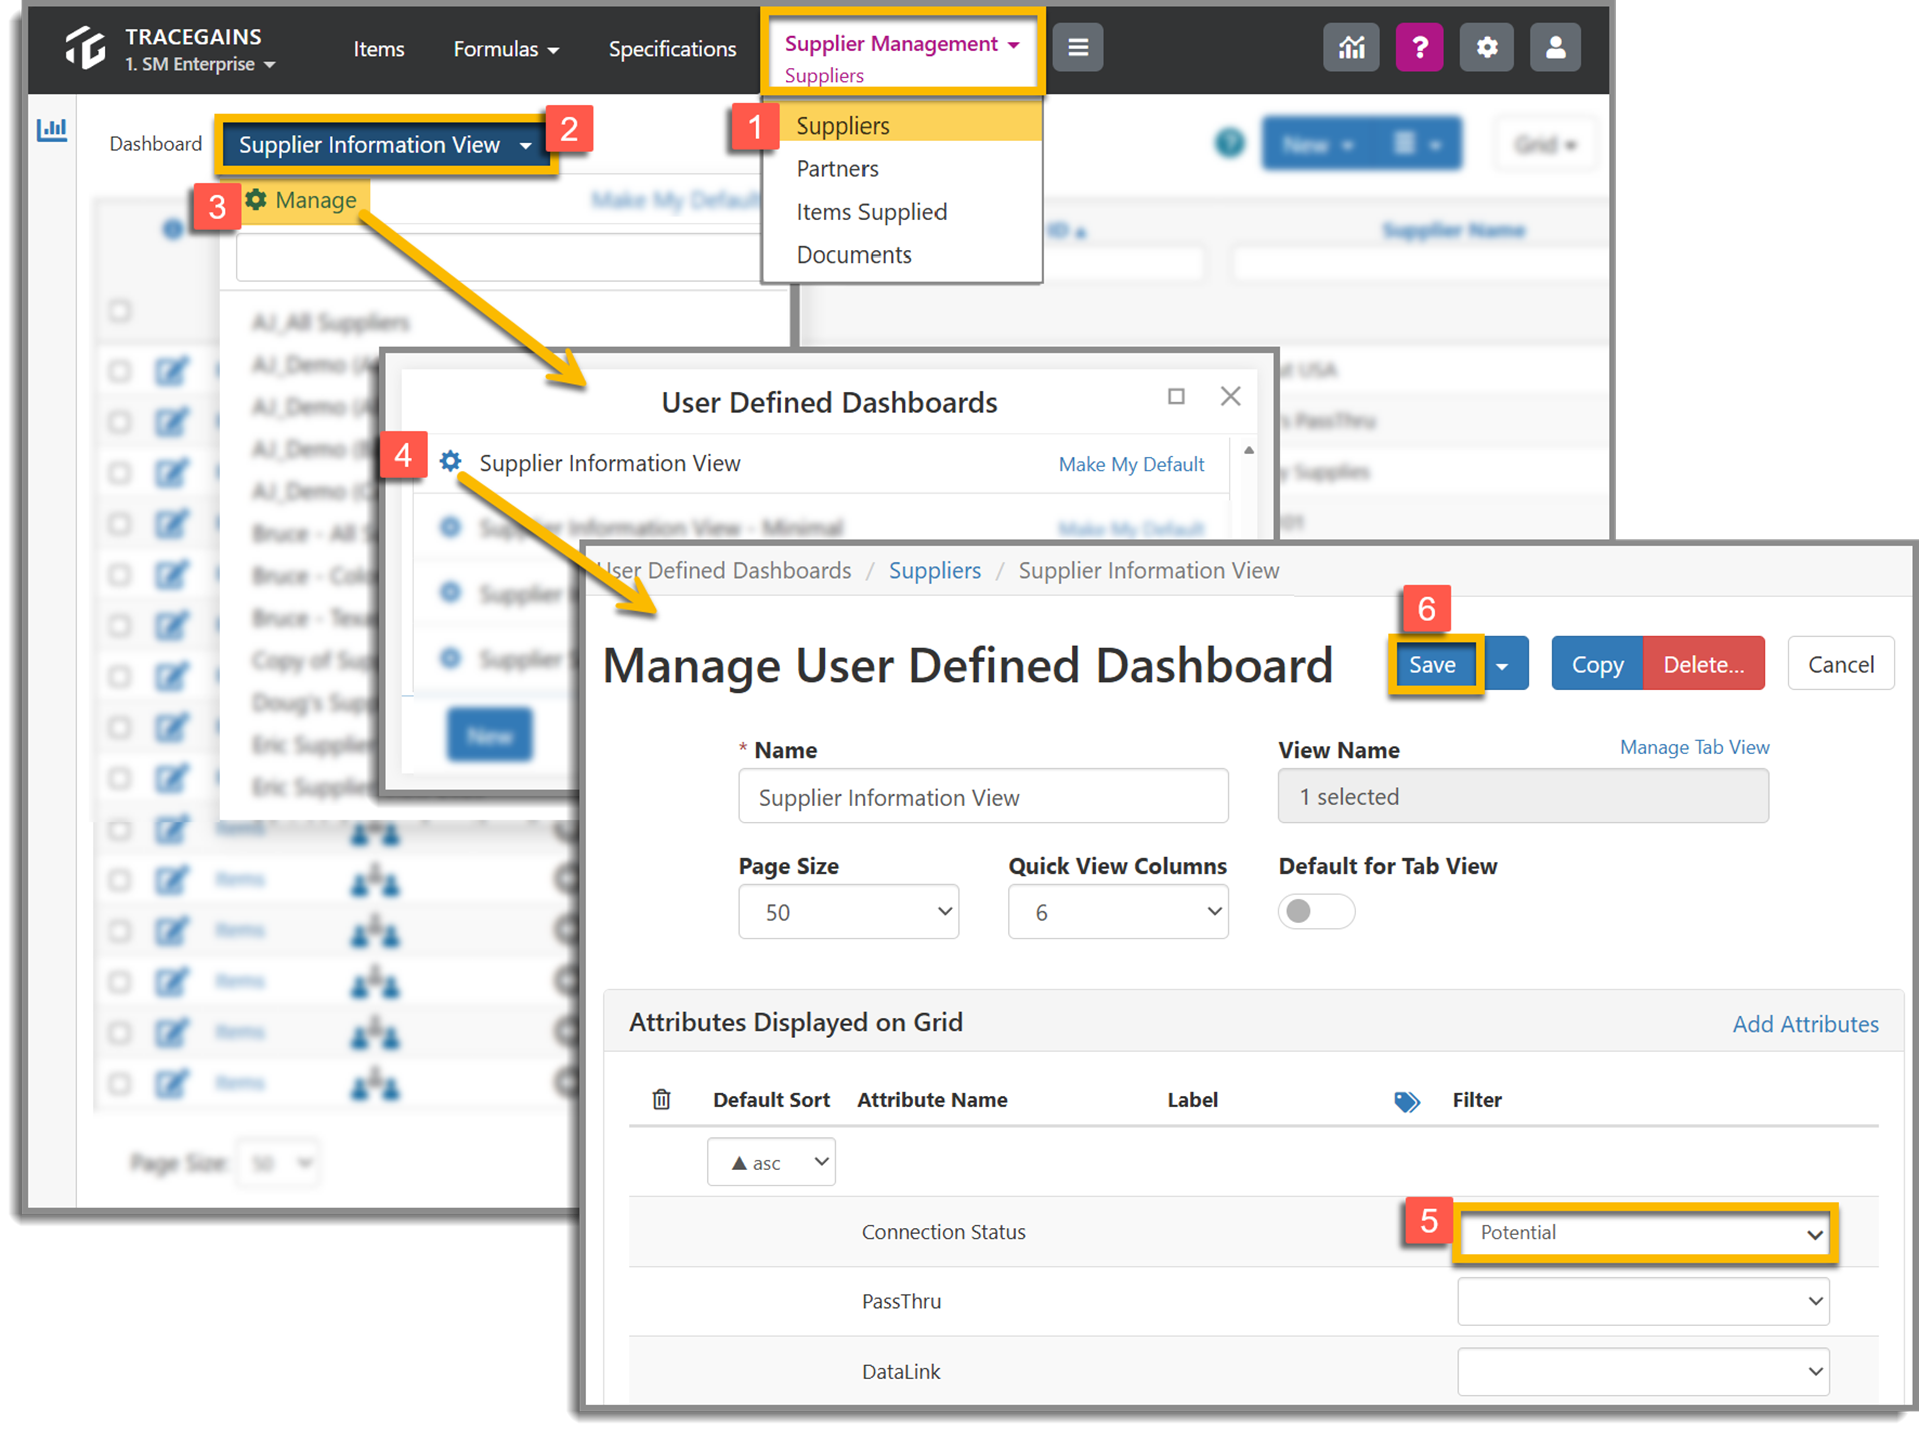Click the DataLink attribute name
This screenshot has width=1919, height=1433.
coord(901,1371)
